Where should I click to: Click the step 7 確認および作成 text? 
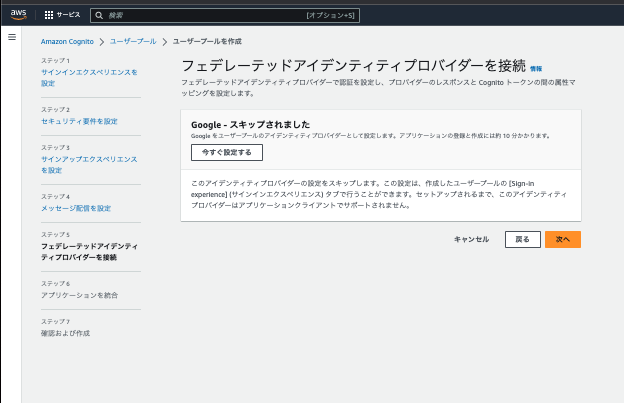tap(65, 333)
